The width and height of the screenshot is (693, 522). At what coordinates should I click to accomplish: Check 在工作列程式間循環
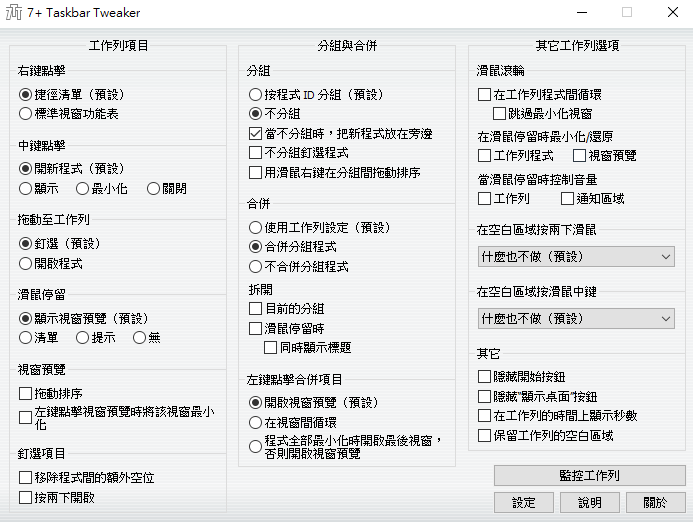[x=540, y=95]
